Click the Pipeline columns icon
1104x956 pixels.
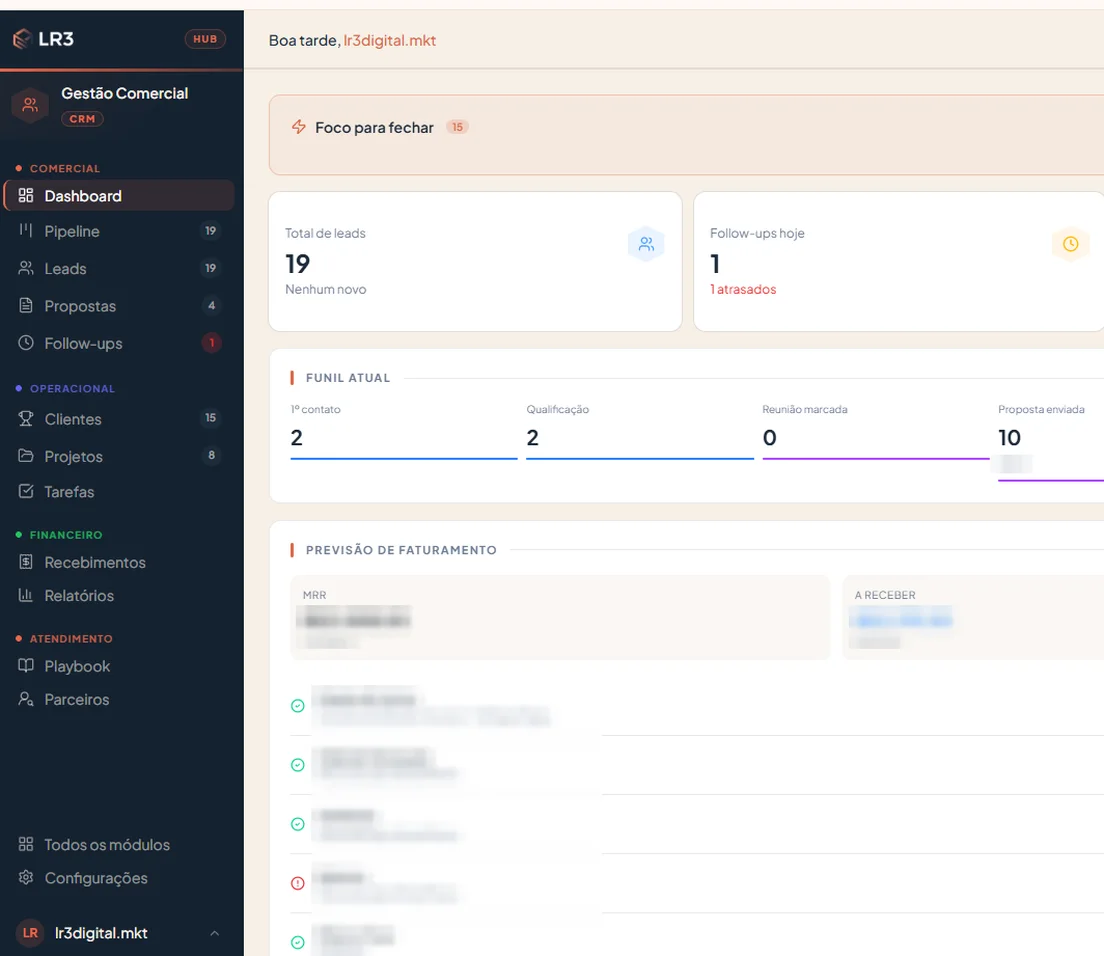[26, 230]
